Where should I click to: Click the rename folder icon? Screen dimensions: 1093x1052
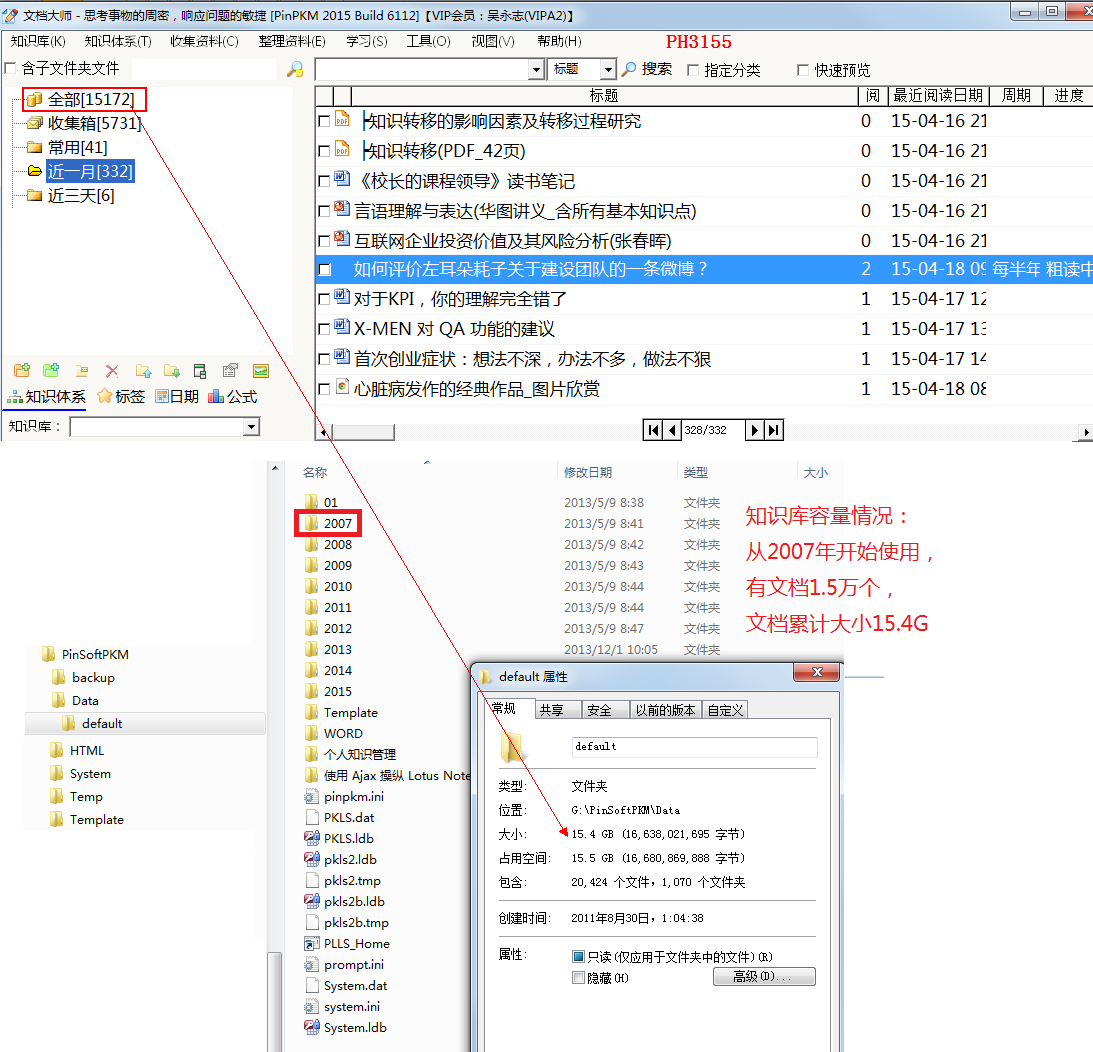[82, 371]
